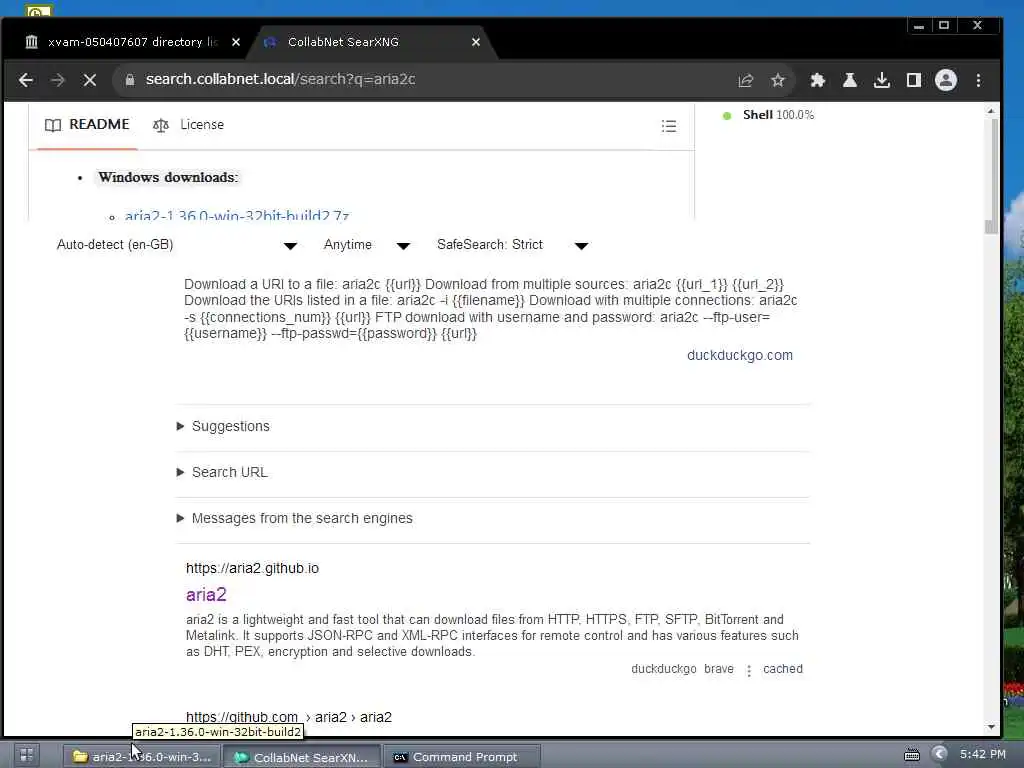Open the on-screen keyboard tray icon

(x=911, y=755)
